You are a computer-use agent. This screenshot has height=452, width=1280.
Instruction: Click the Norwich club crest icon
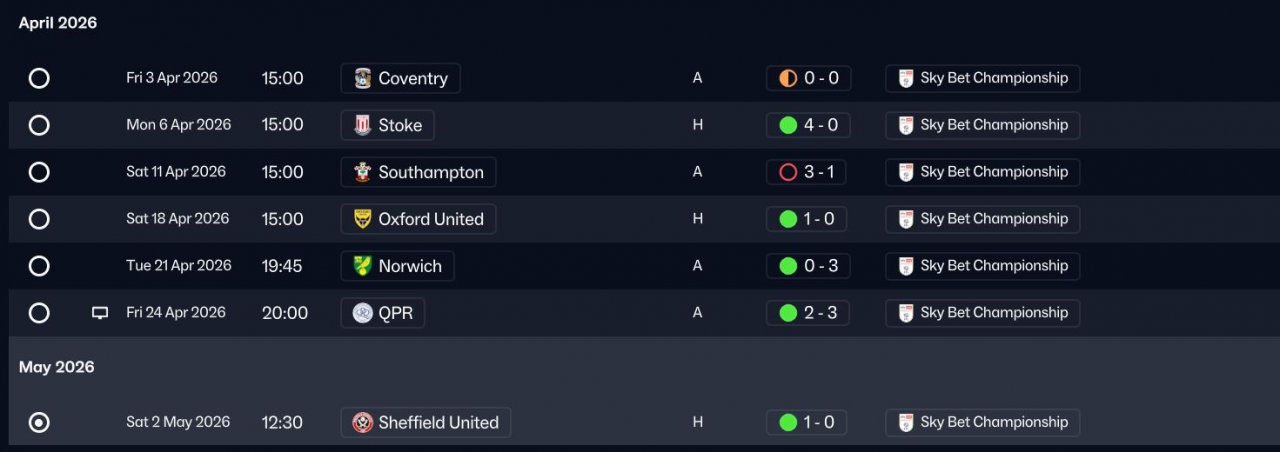pyautogui.click(x=362, y=266)
